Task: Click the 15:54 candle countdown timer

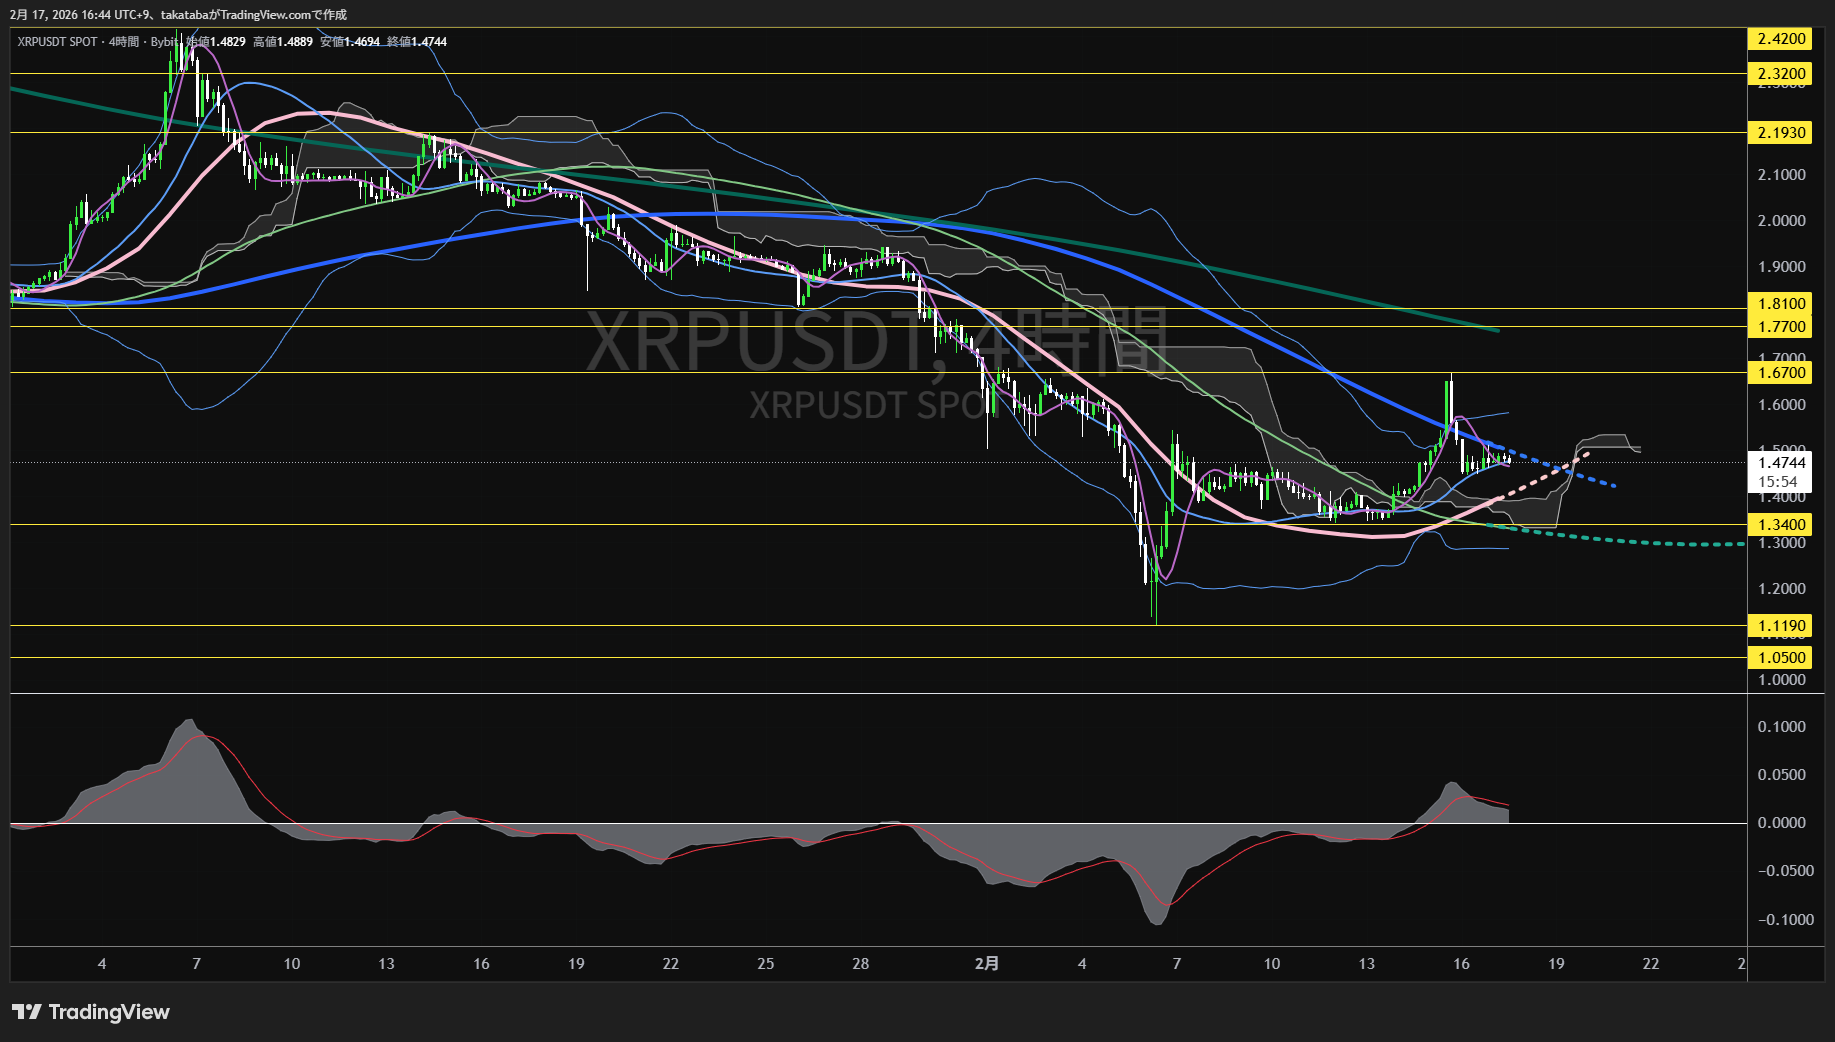Action: [x=1779, y=482]
